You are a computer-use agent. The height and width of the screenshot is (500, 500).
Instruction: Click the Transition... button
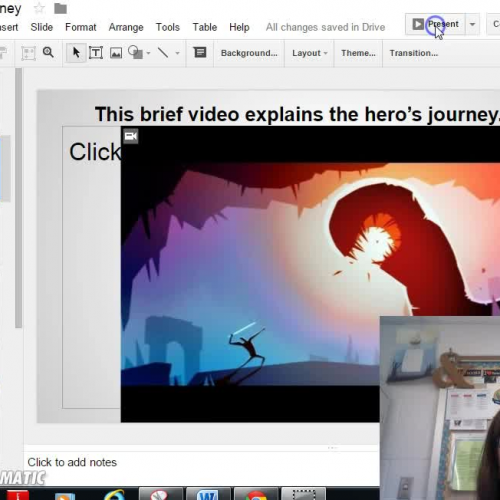pos(414,53)
